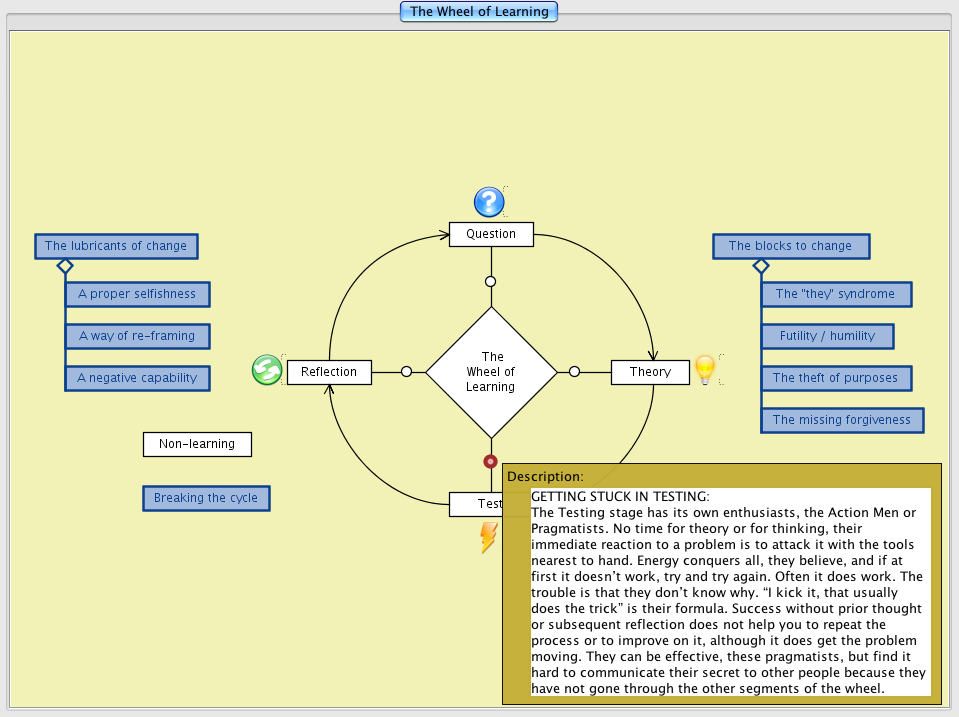The height and width of the screenshot is (717, 959).
Task: Open A proper selfishness item
Action: (x=137, y=294)
